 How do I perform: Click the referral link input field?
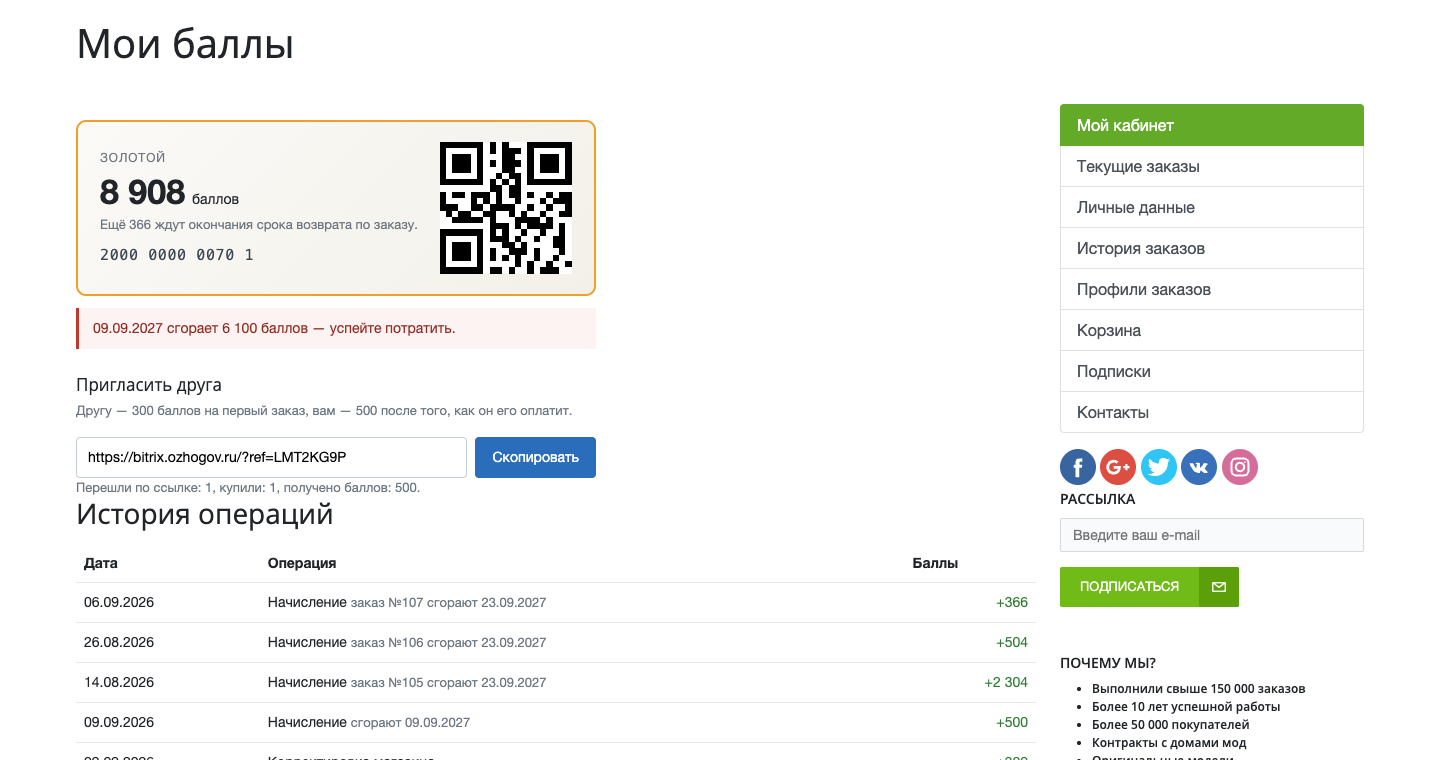click(x=271, y=457)
